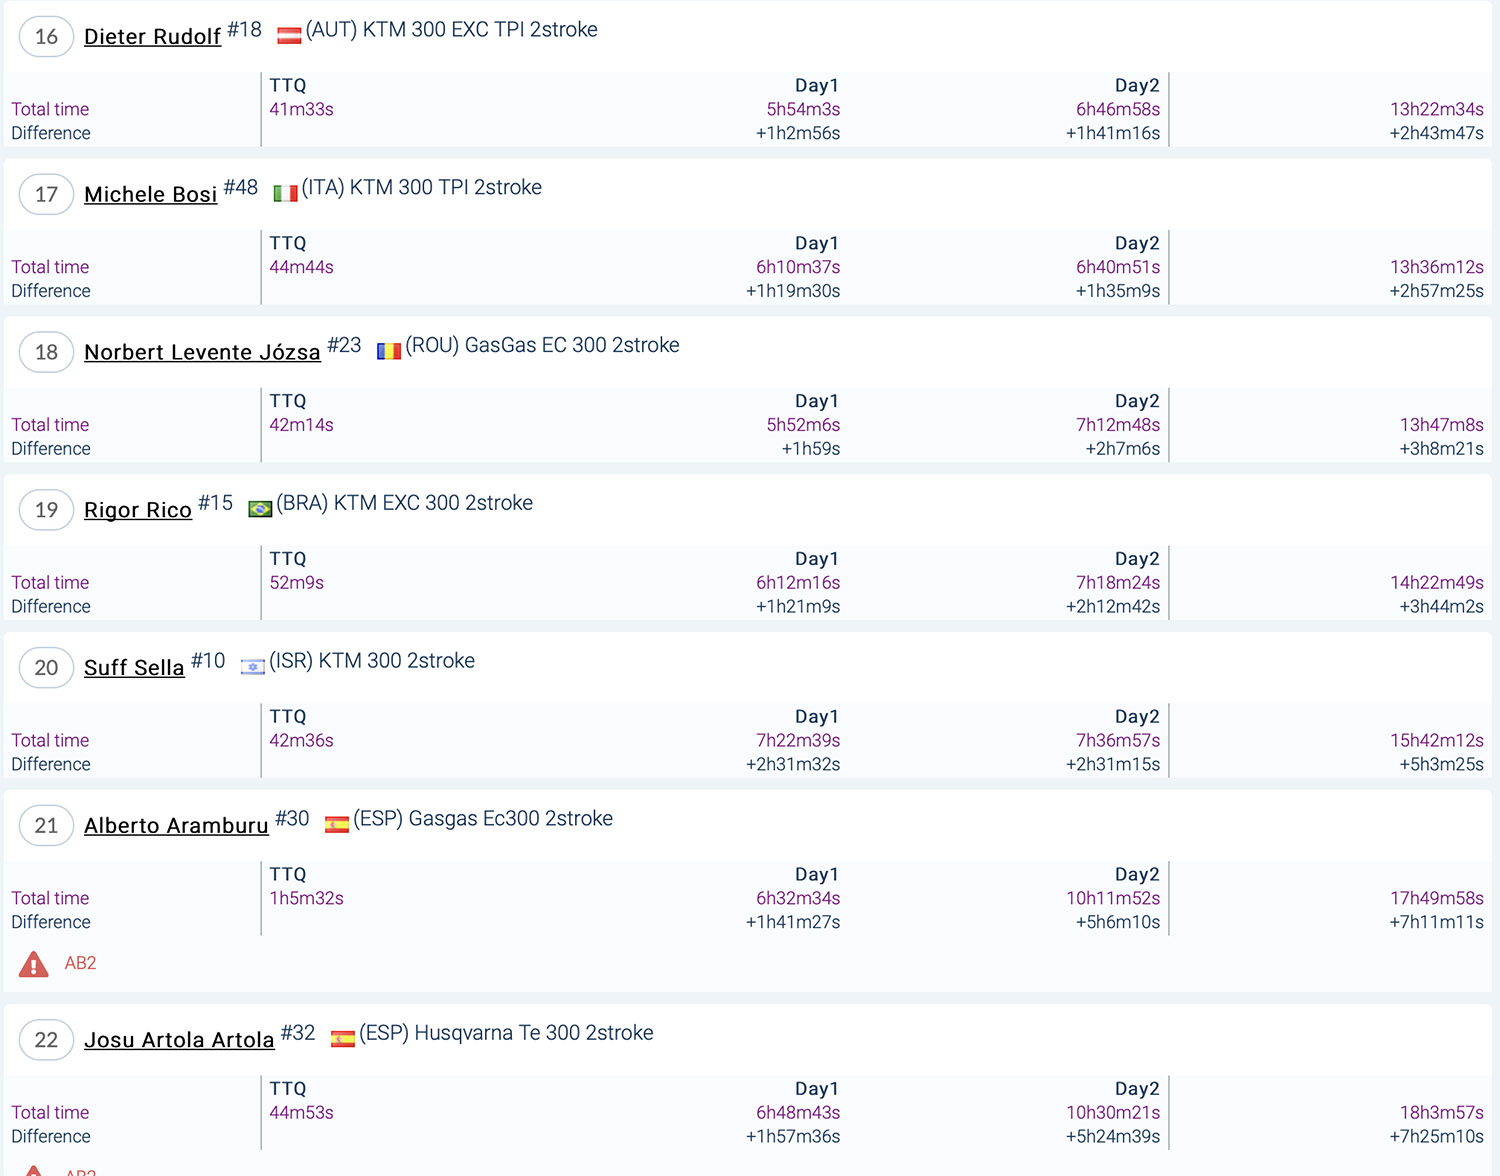1500x1176 pixels.
Task: Click Dieter Rudolf's 13h22m34s total time
Action: [x=1436, y=110]
